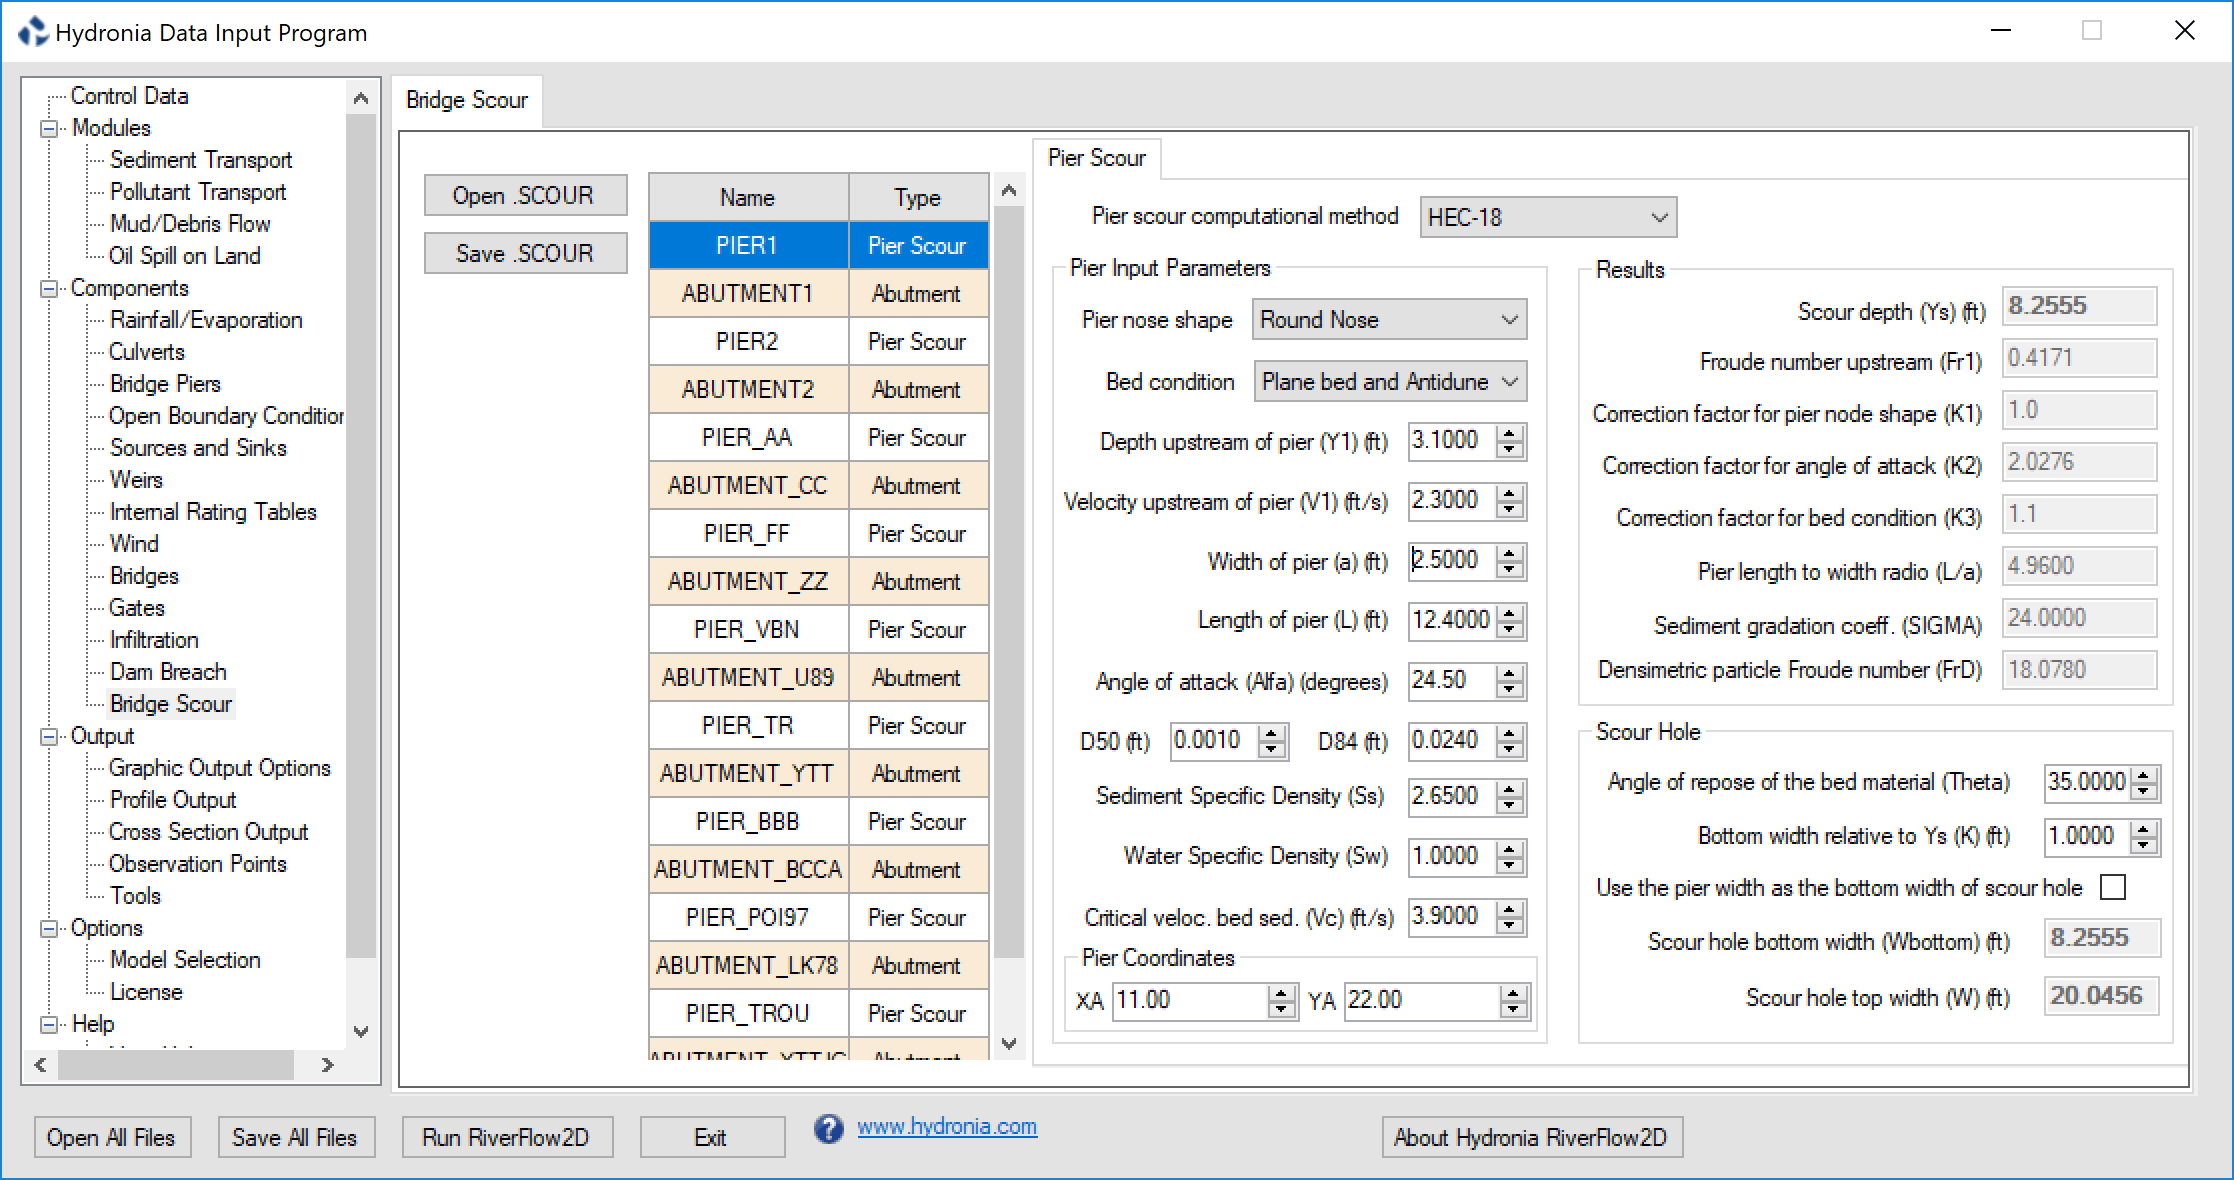Increase the XA pier coordinate
Screen dimensions: 2234x1180
point(1281,993)
